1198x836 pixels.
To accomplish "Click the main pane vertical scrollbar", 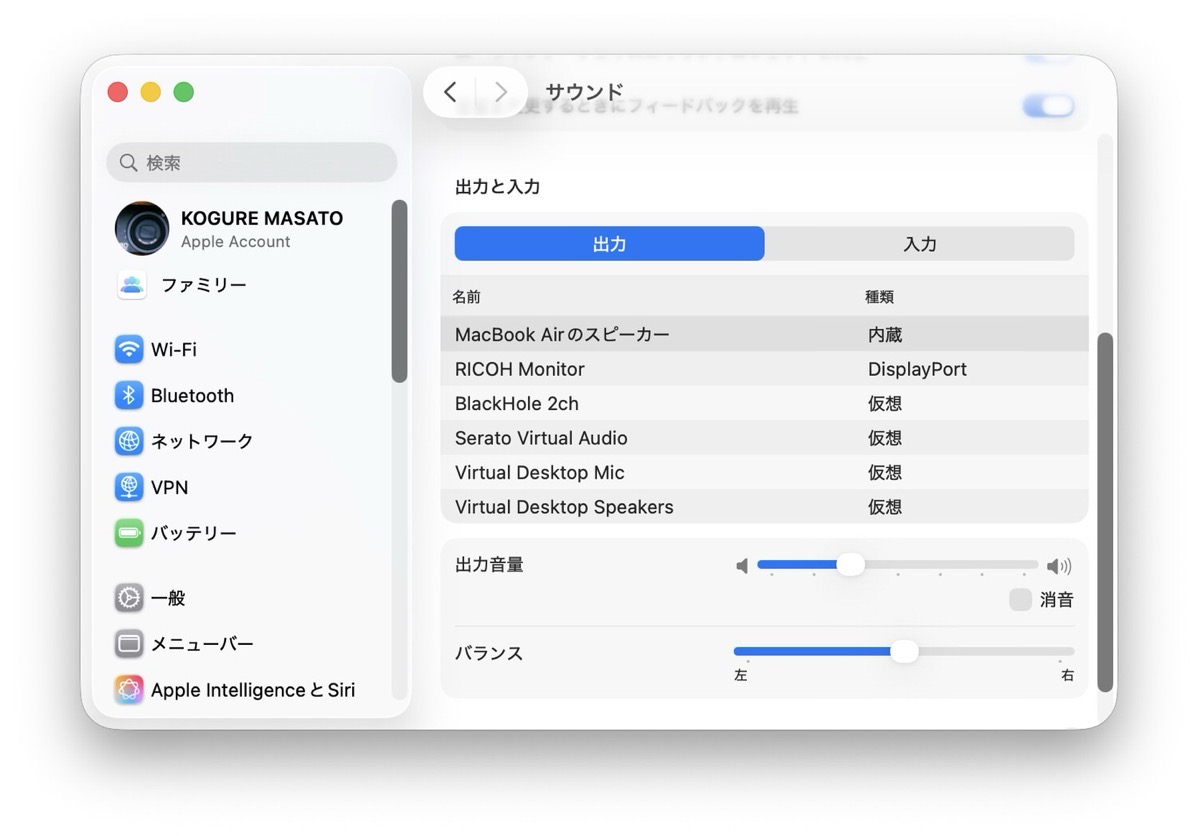I will coord(1105,512).
